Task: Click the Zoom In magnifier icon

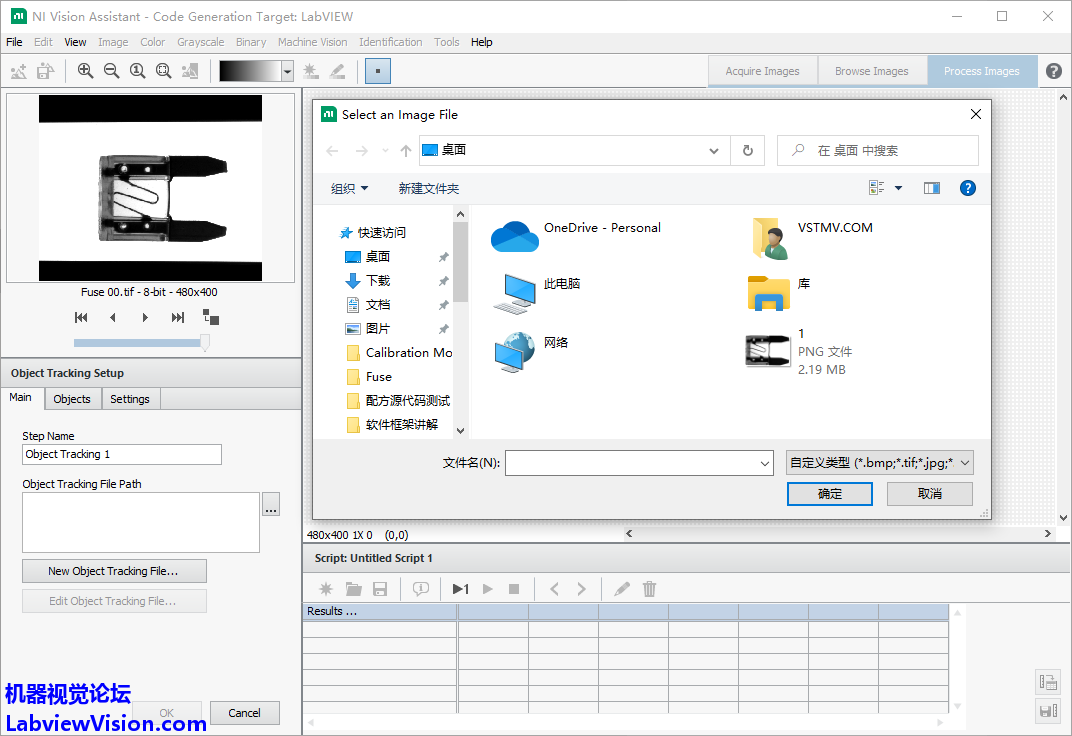Action: [85, 71]
